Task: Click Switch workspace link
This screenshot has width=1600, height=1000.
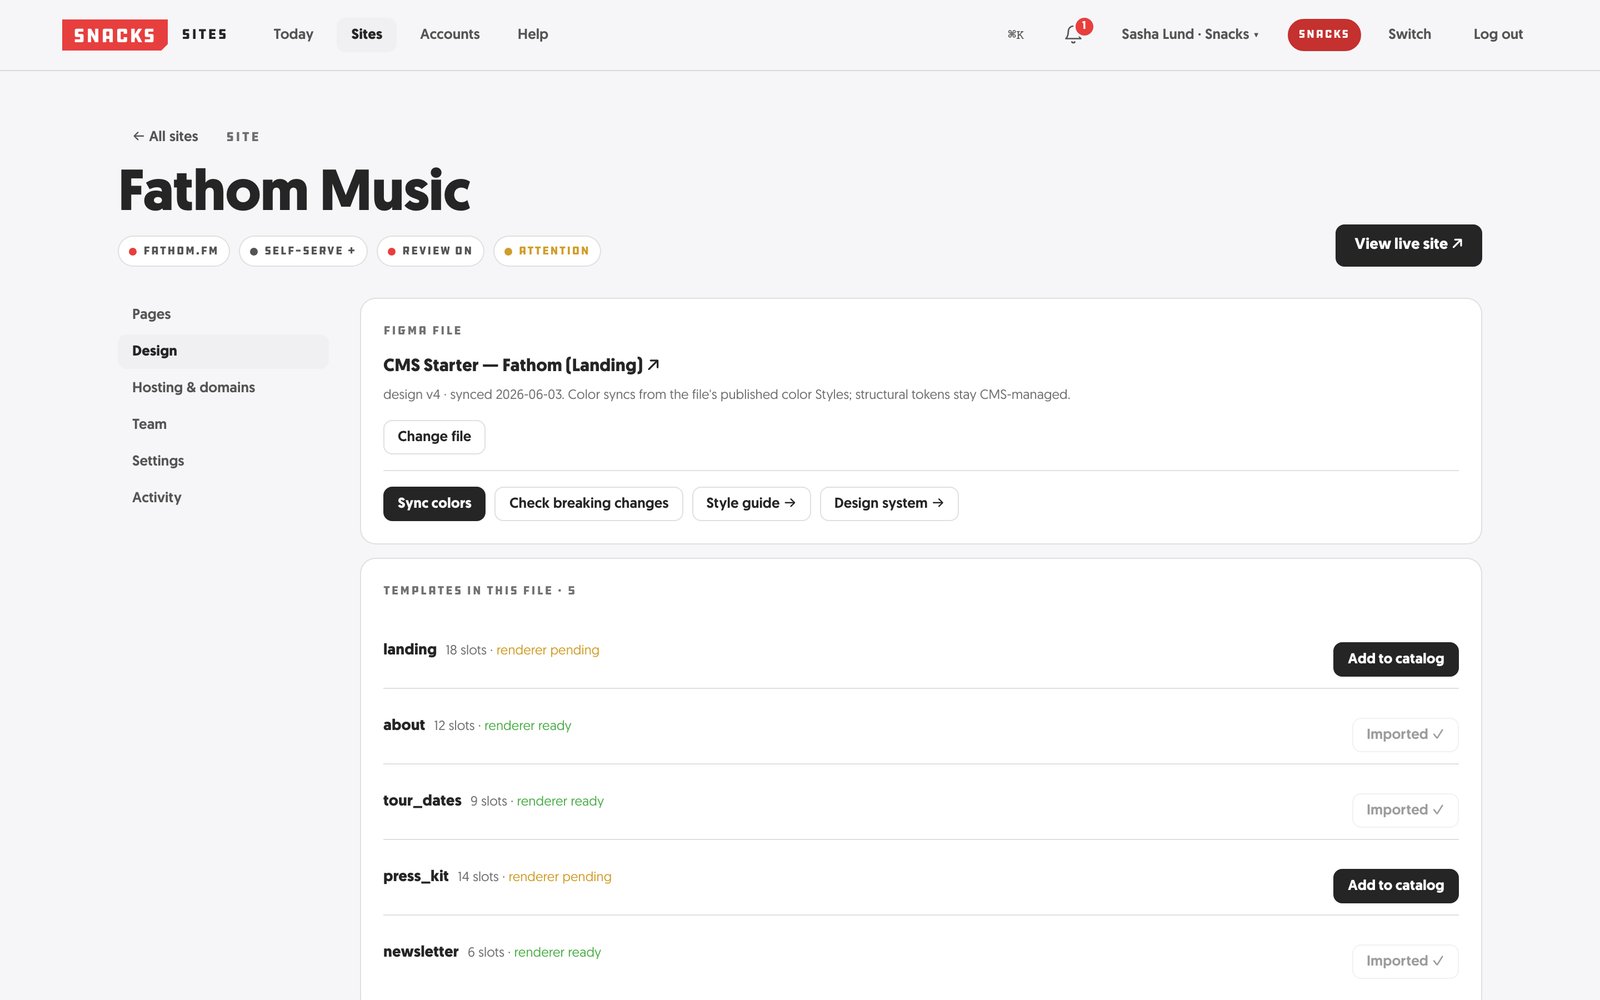Action: 1409,34
